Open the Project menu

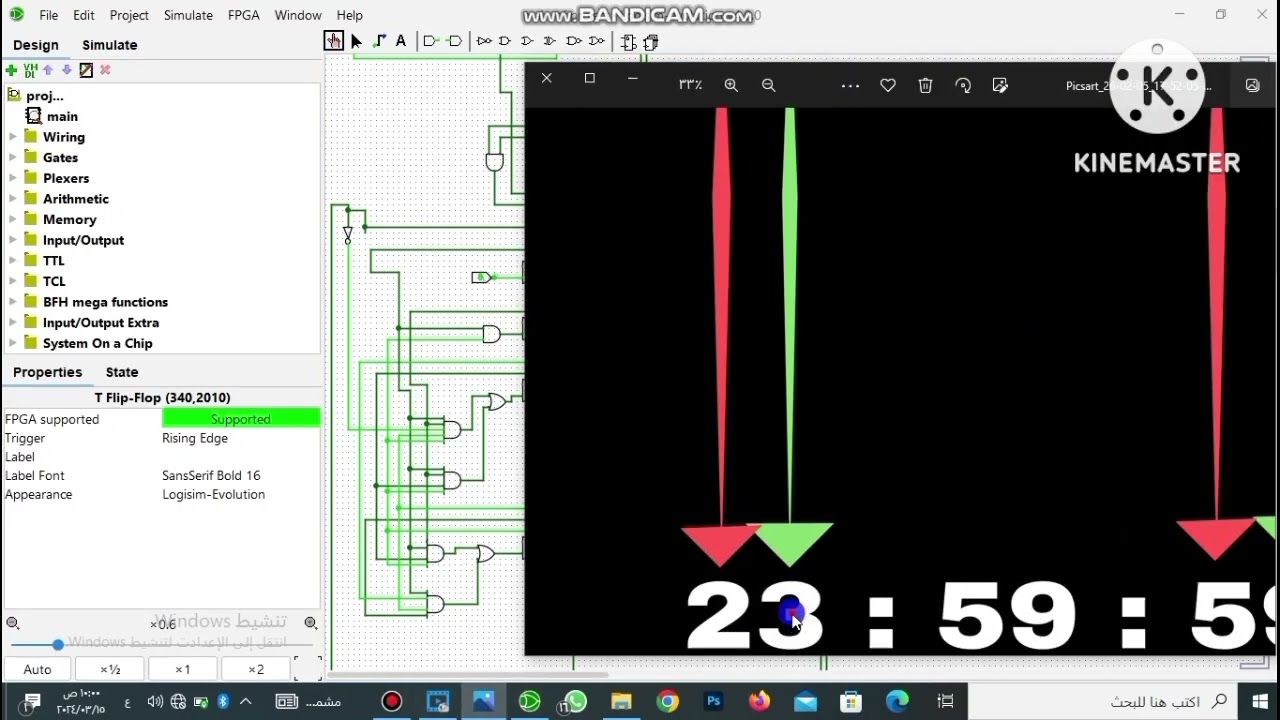click(129, 15)
